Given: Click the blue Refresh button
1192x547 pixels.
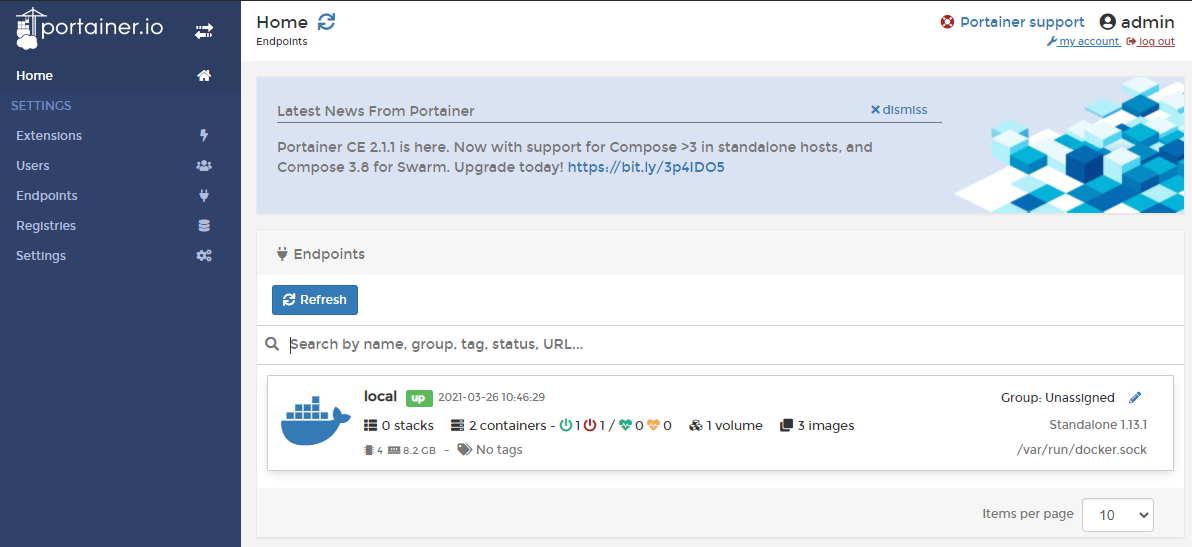Looking at the screenshot, I should [315, 300].
